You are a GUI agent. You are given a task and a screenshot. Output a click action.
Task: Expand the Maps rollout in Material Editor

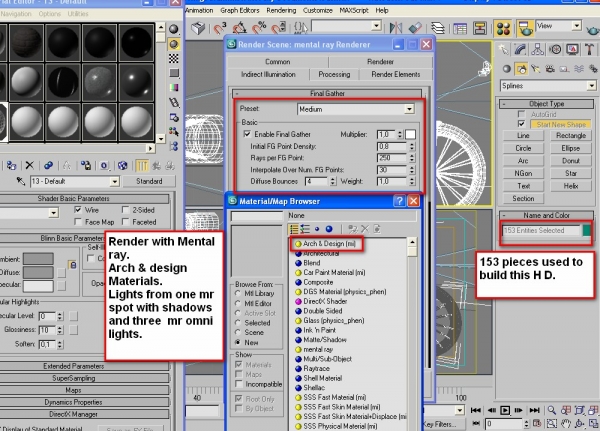pyautogui.click(x=73, y=390)
